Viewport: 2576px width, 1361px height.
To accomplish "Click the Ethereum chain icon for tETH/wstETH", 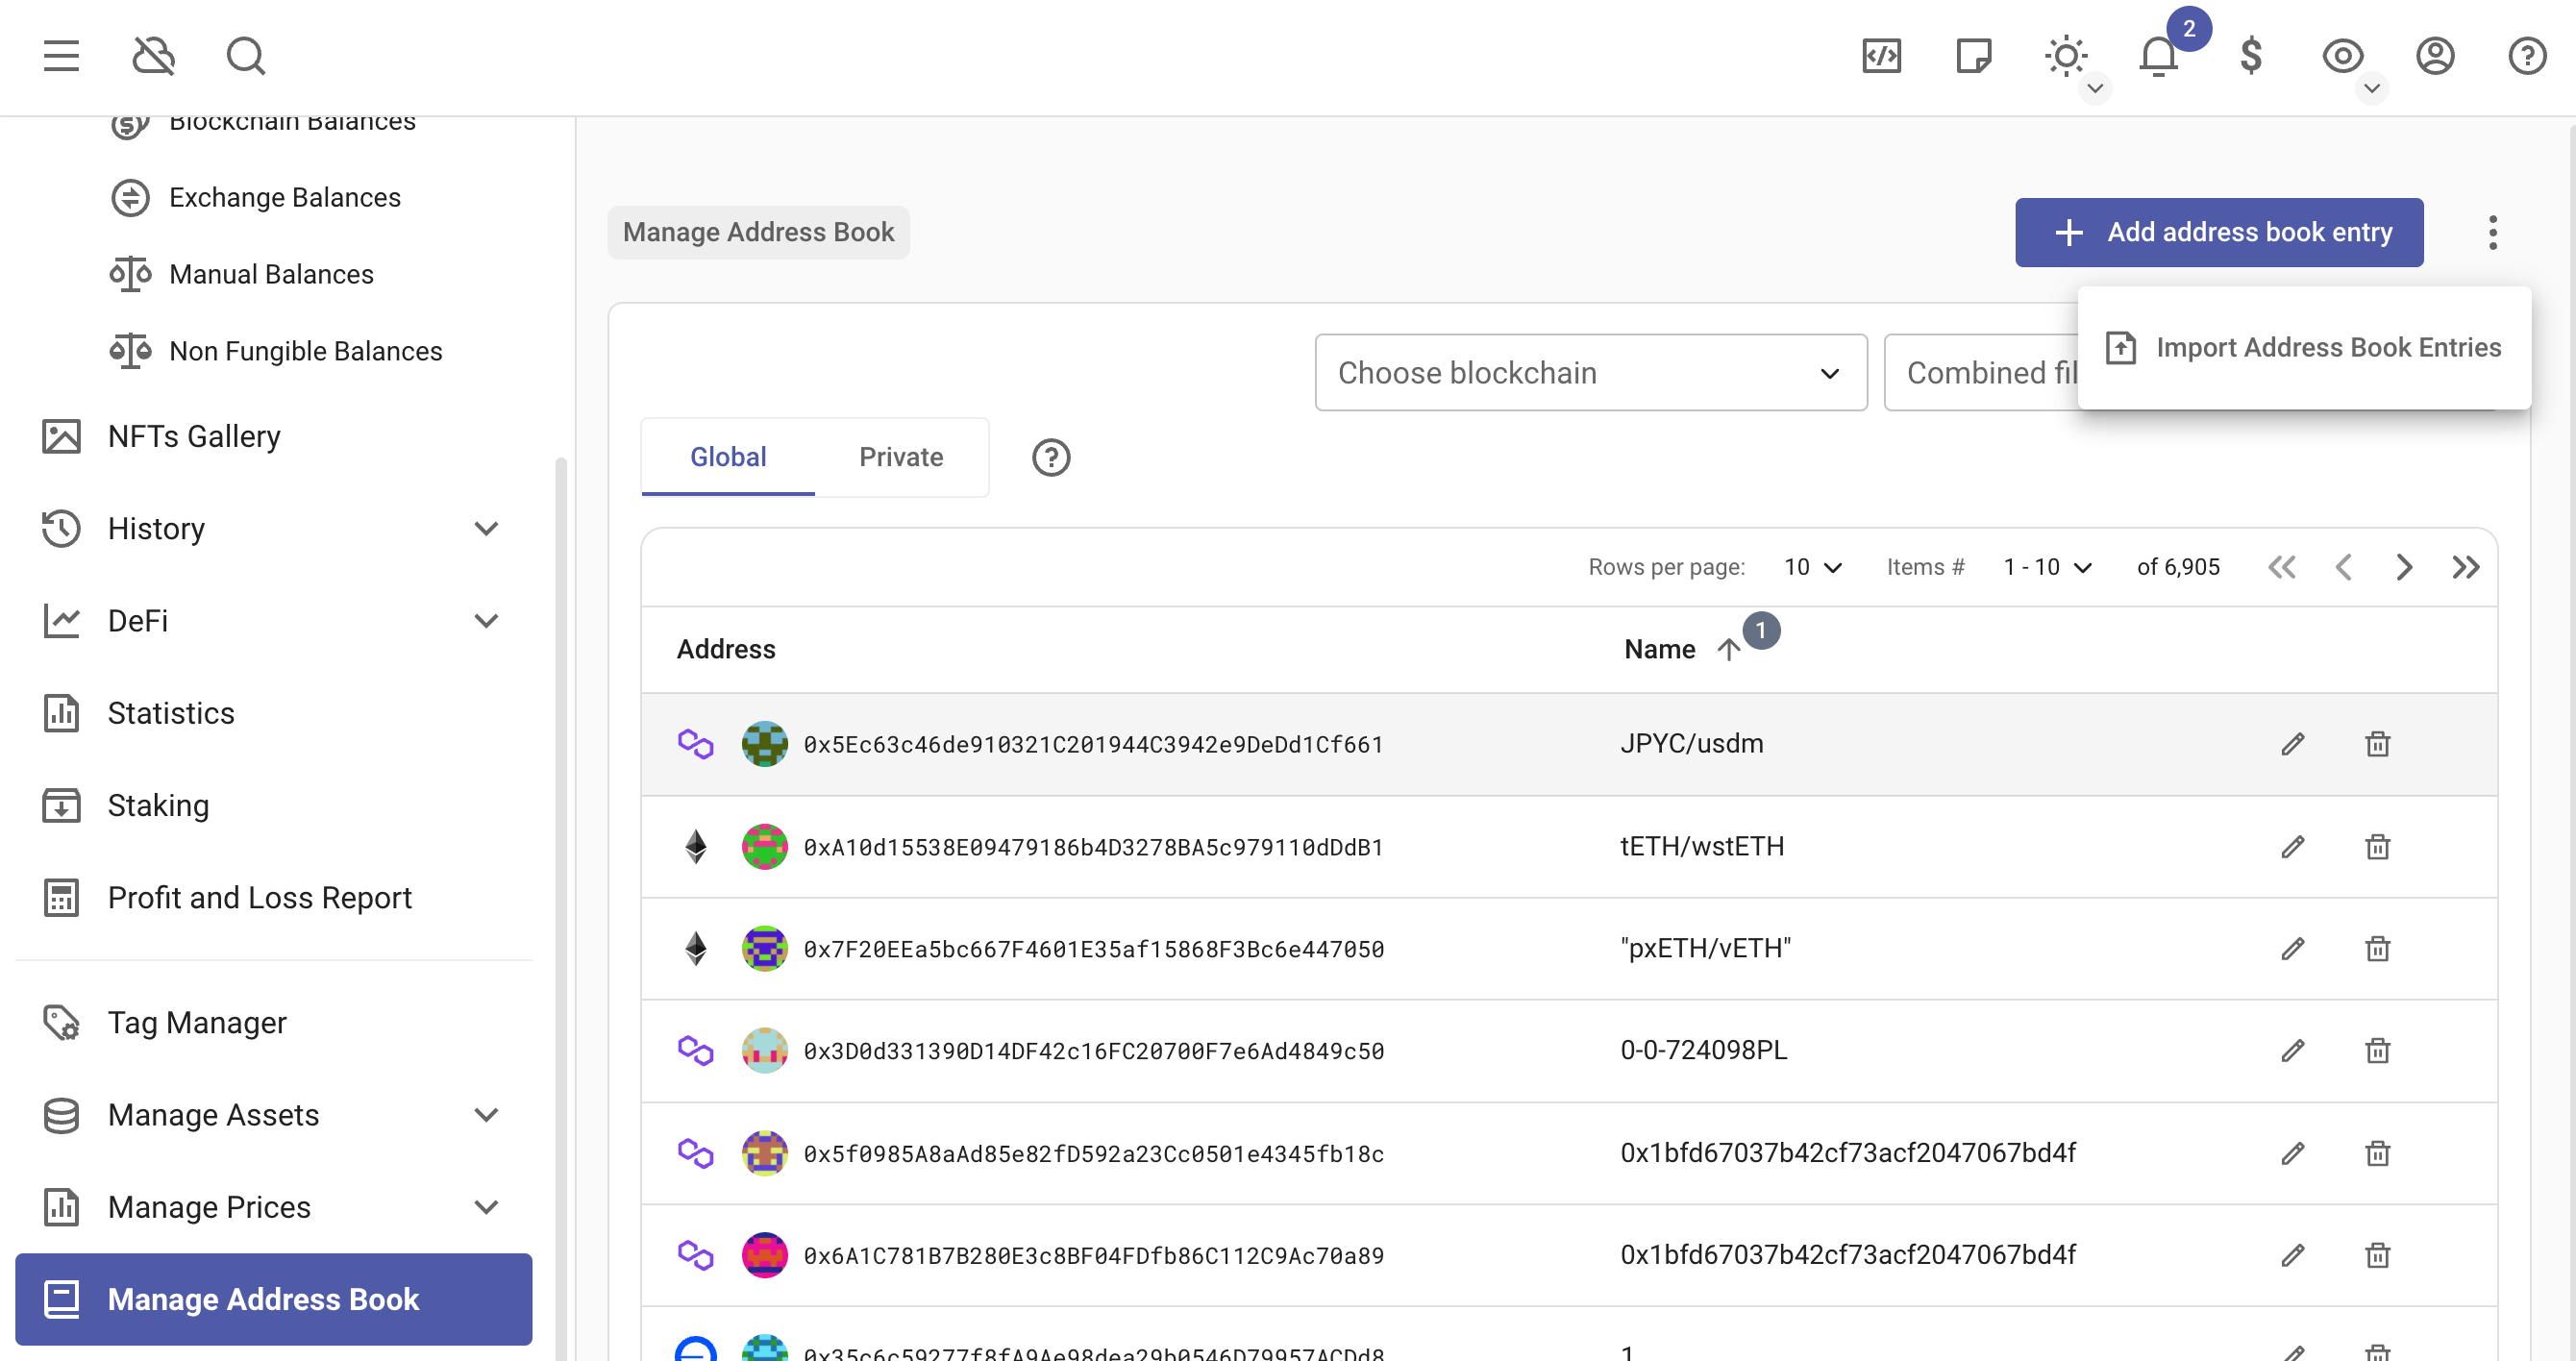I will [696, 847].
